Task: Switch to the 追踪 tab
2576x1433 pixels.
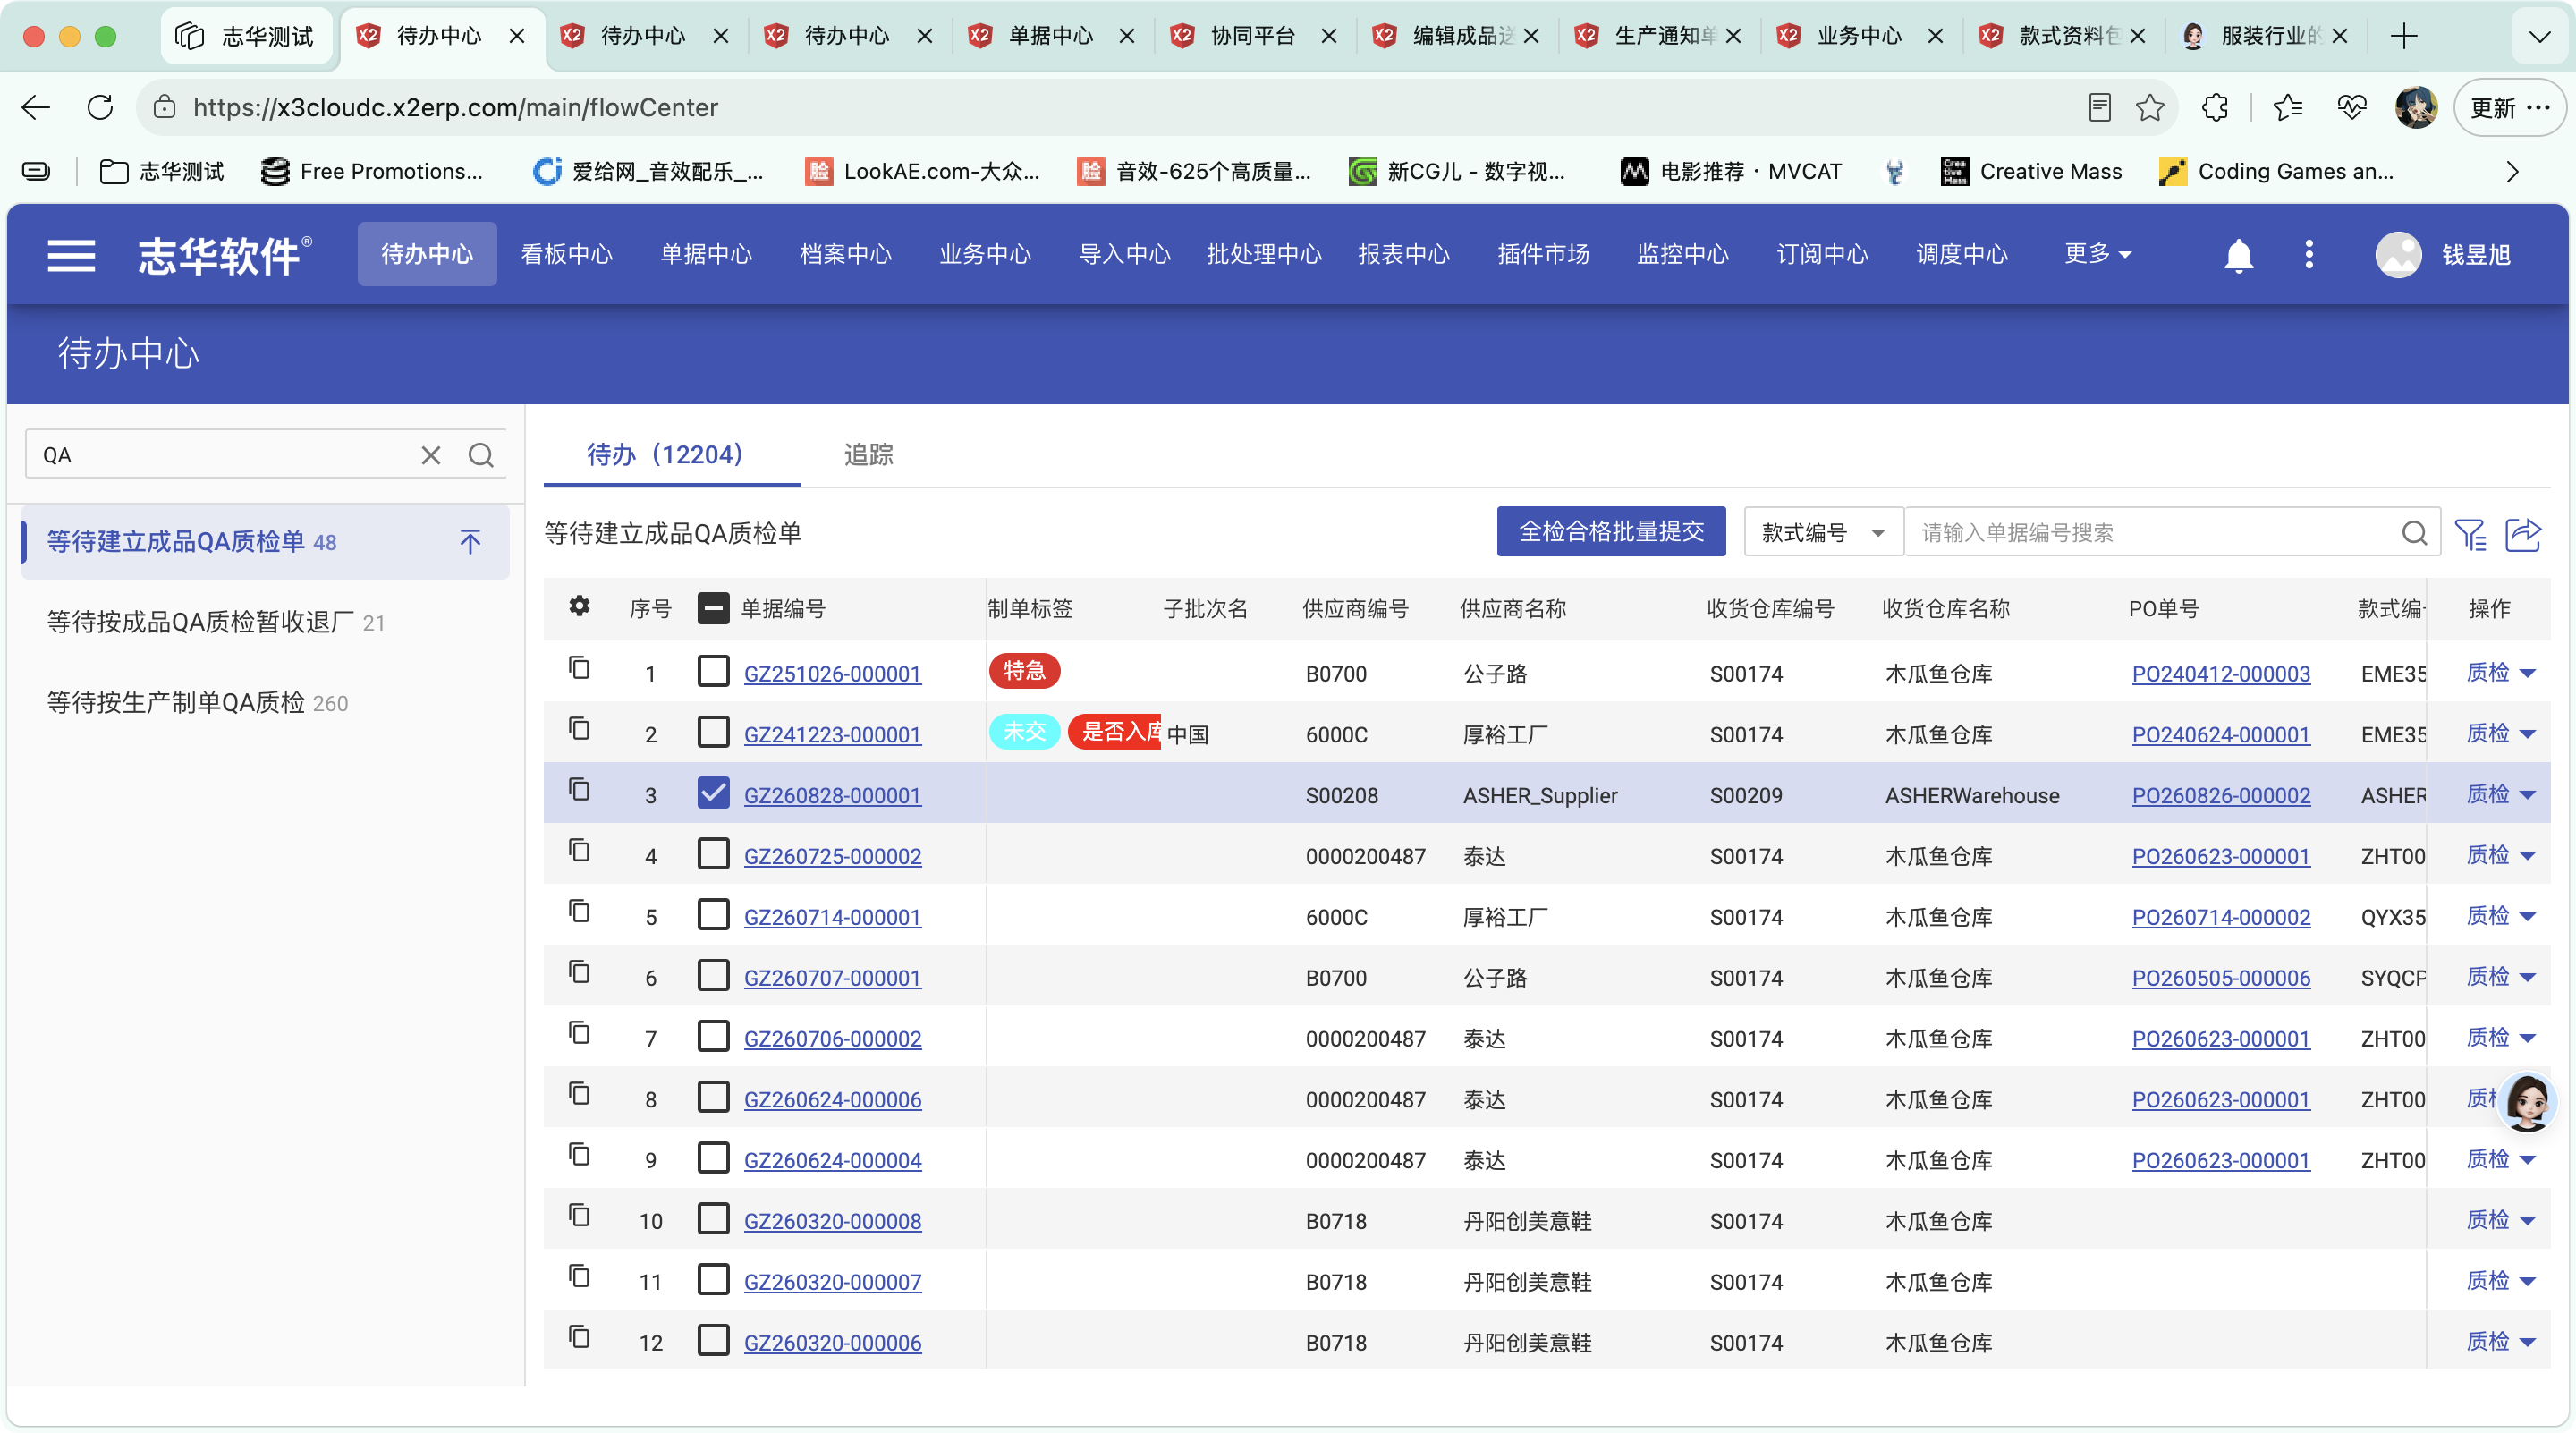Action: 868,455
